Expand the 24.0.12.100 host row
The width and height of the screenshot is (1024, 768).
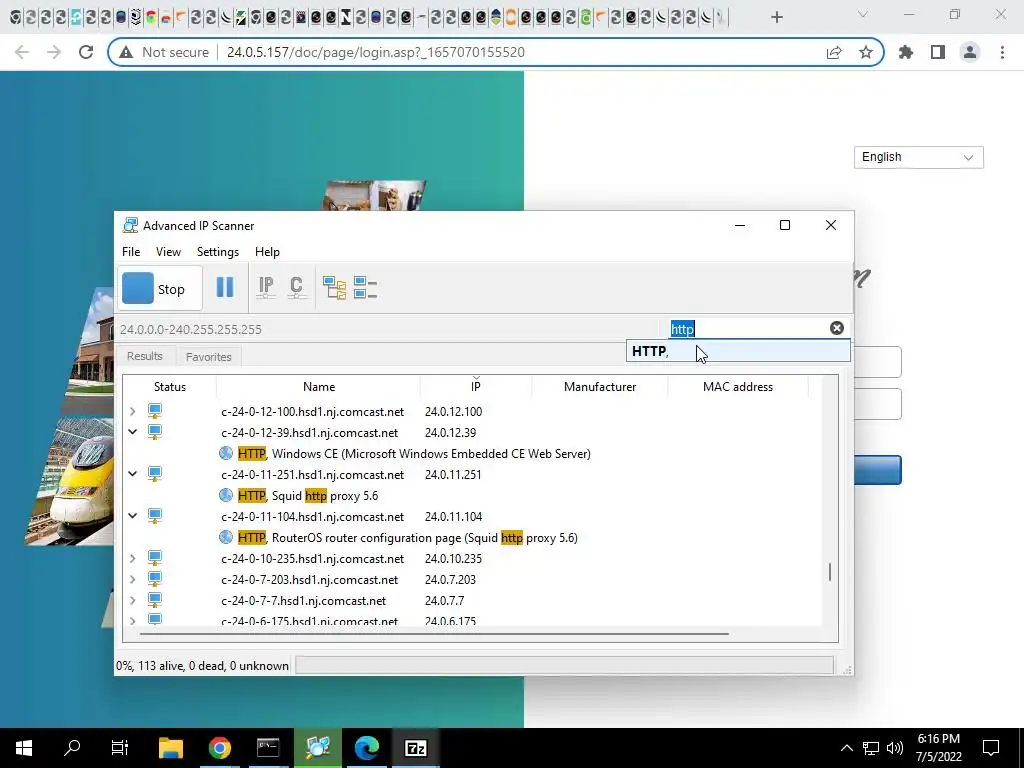pyautogui.click(x=133, y=411)
